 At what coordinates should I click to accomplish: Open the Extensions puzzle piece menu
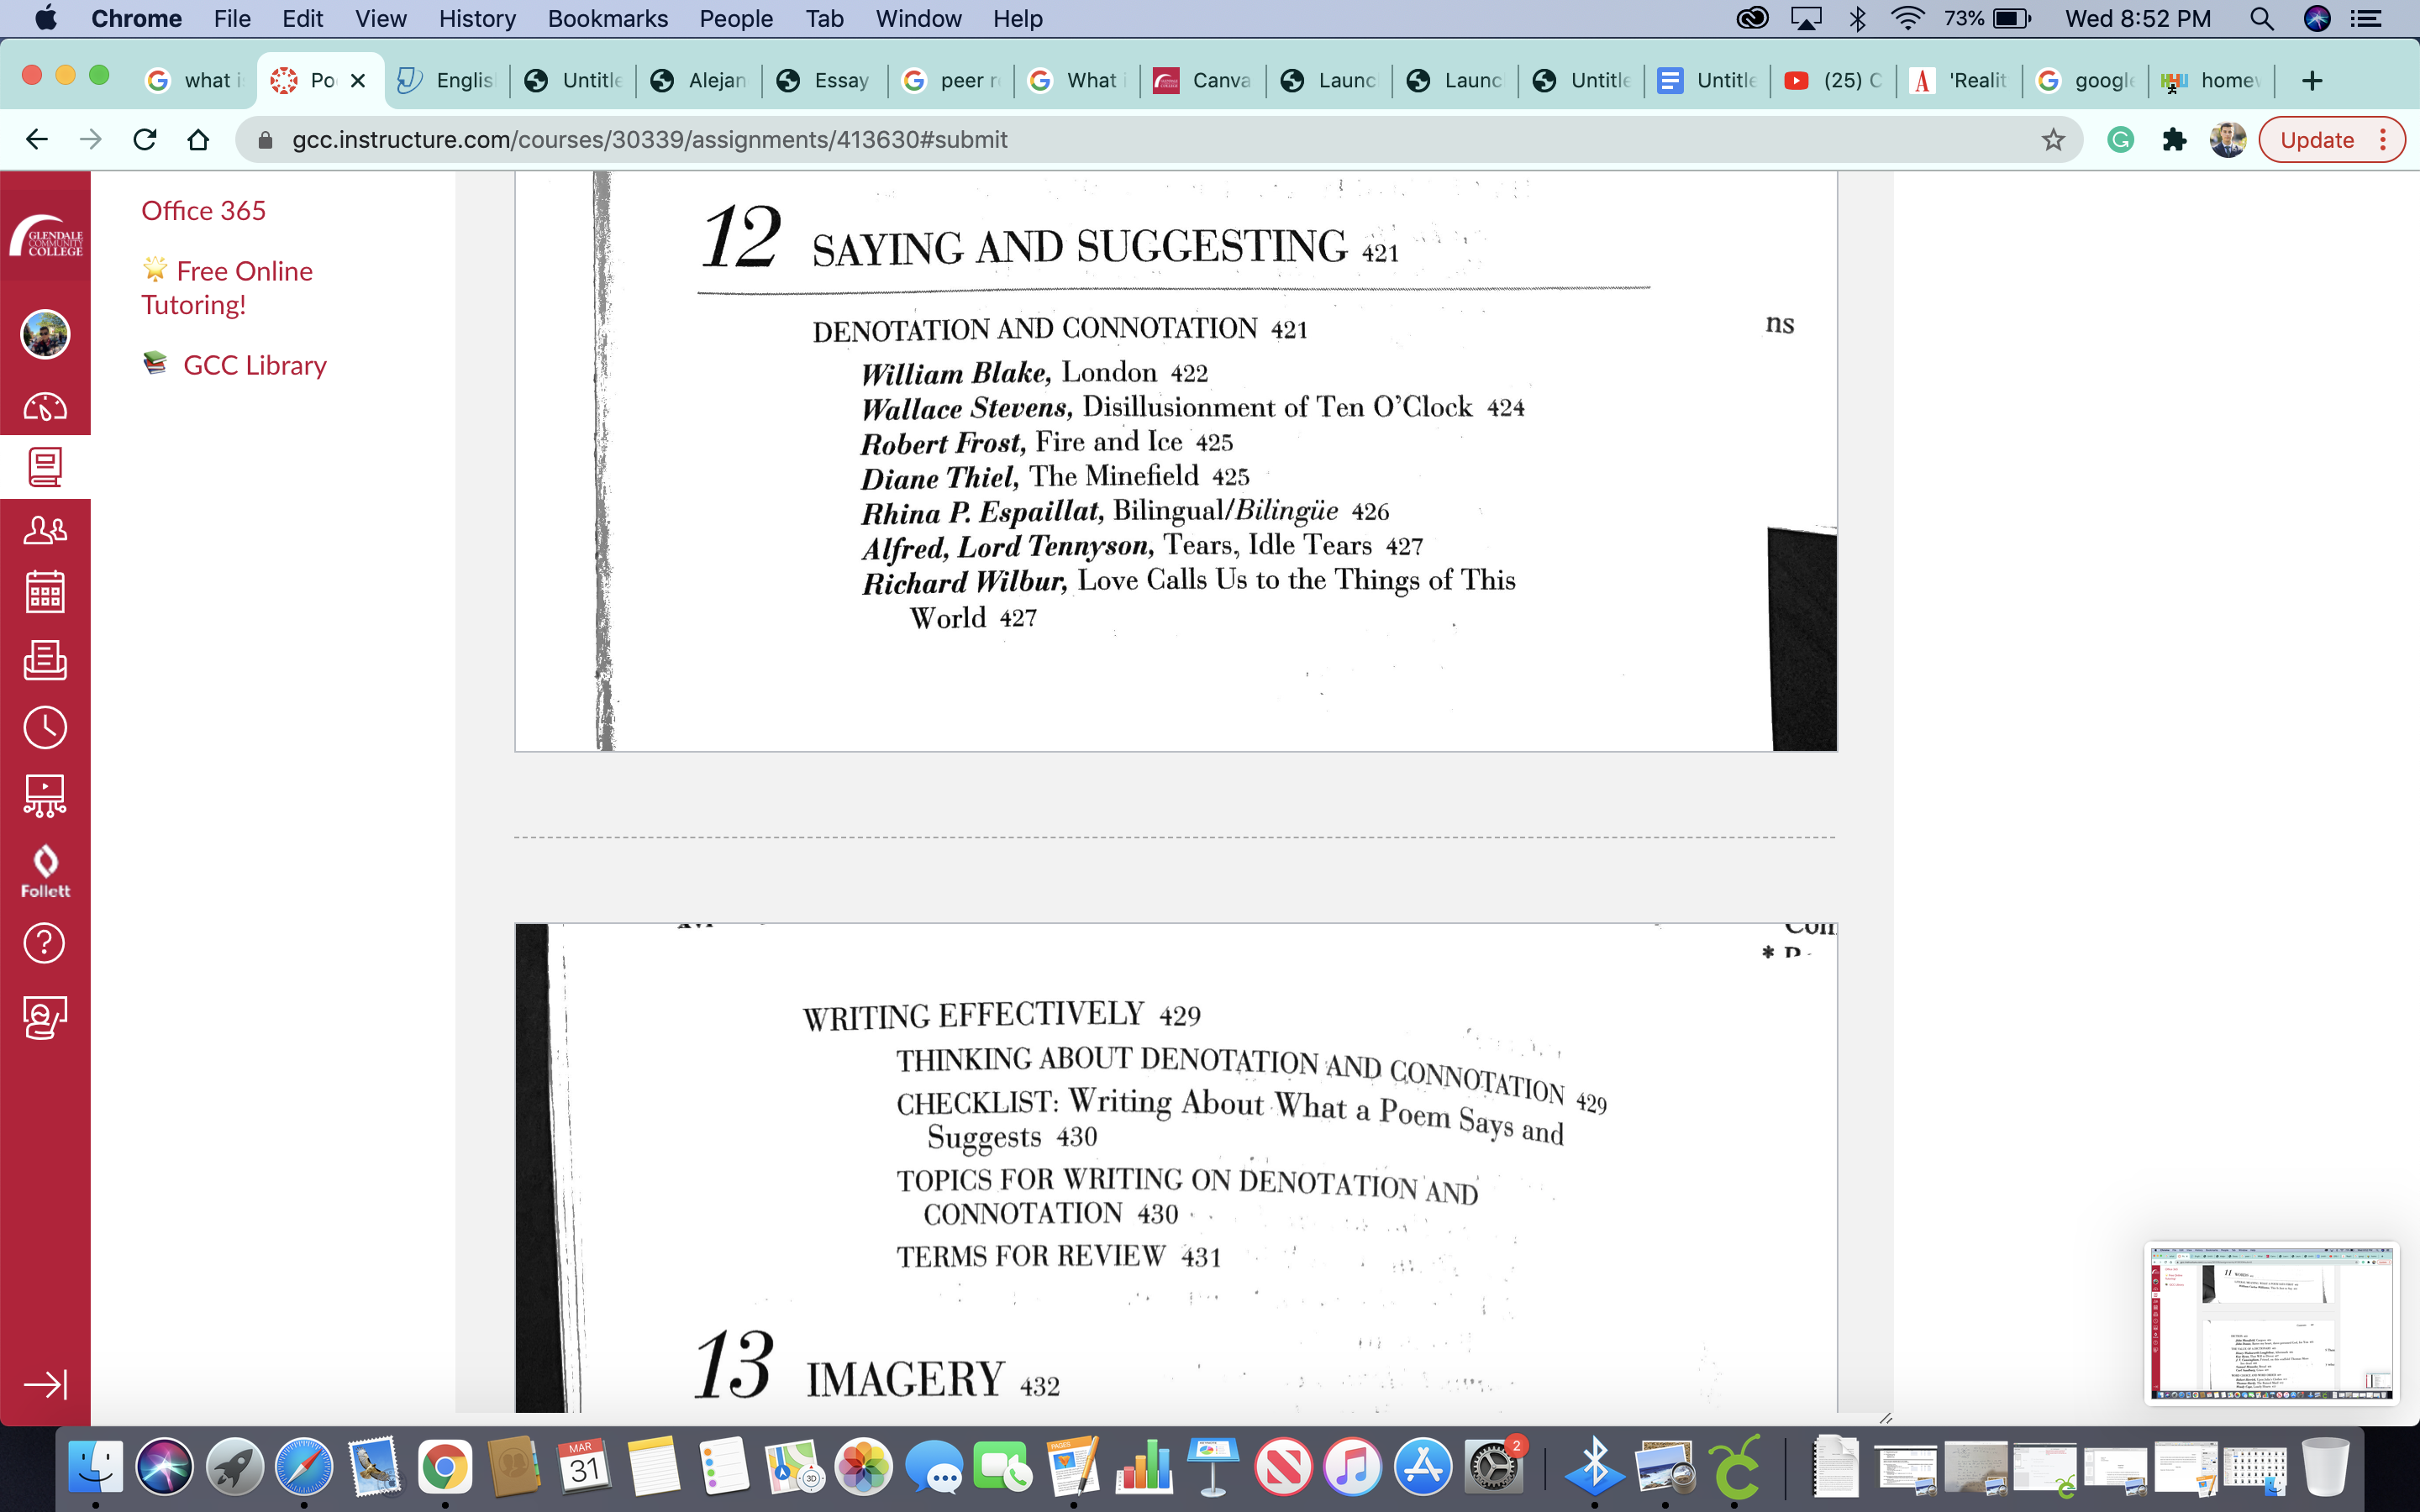pyautogui.click(x=2174, y=140)
